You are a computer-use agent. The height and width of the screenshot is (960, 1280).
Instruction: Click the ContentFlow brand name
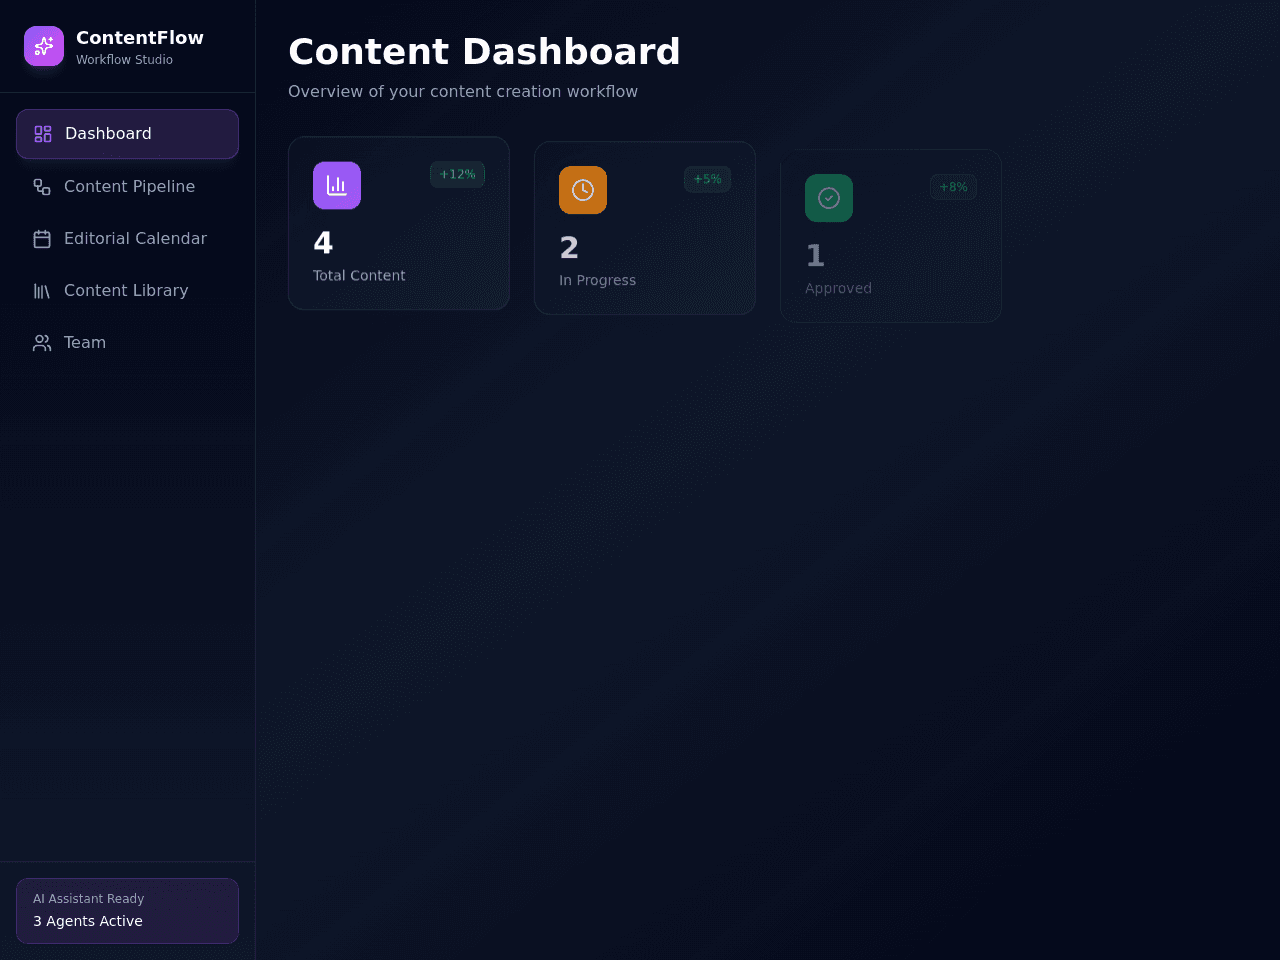pos(140,38)
